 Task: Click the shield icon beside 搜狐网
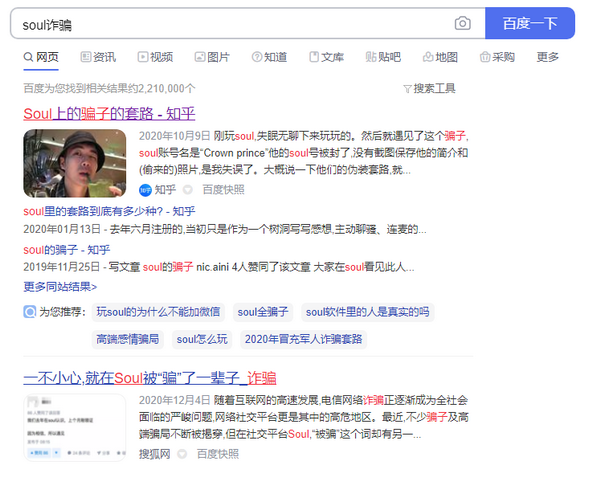(182, 454)
